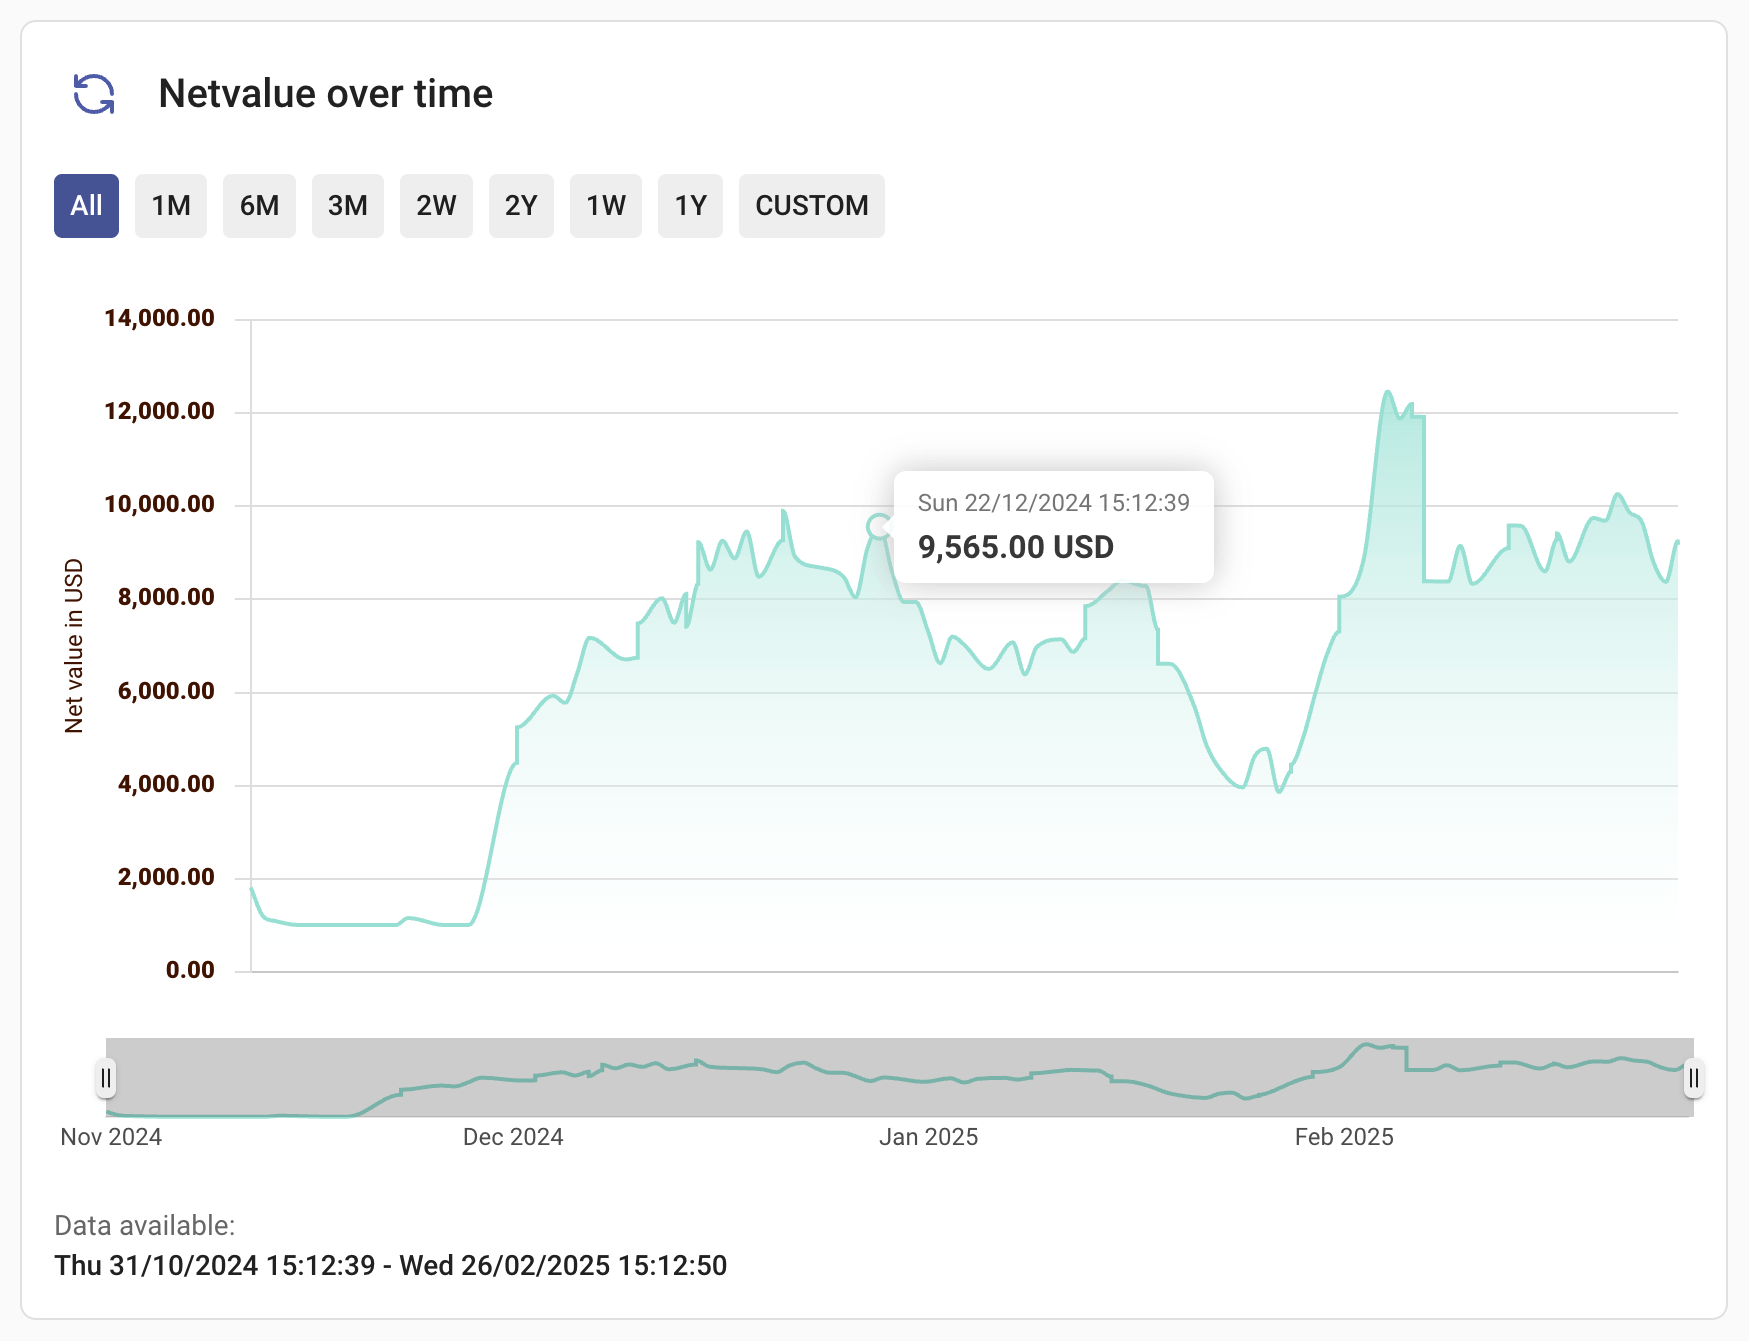Click the available data date range text
The height and width of the screenshot is (1341, 1749).
pos(391,1266)
